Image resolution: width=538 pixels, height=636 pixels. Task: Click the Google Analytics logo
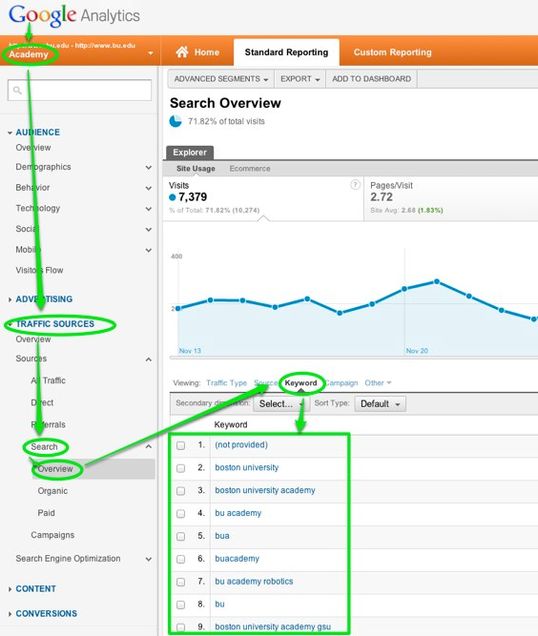74,15
